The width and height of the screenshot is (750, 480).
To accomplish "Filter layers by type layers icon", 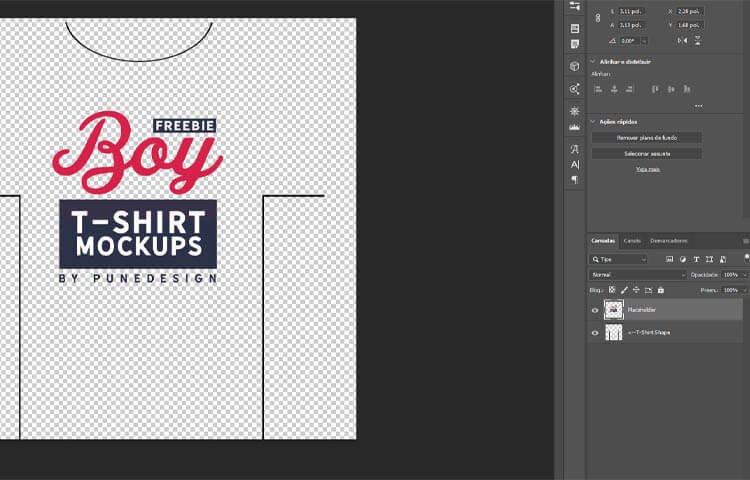I will (697, 259).
